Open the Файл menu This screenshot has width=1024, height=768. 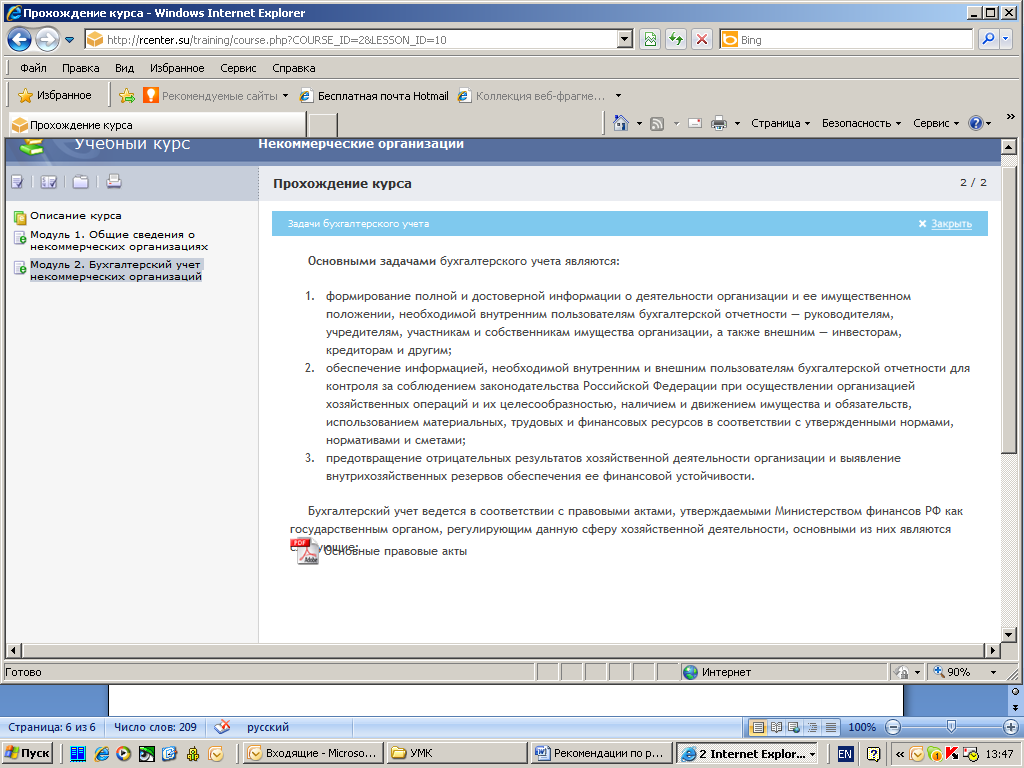coord(33,68)
